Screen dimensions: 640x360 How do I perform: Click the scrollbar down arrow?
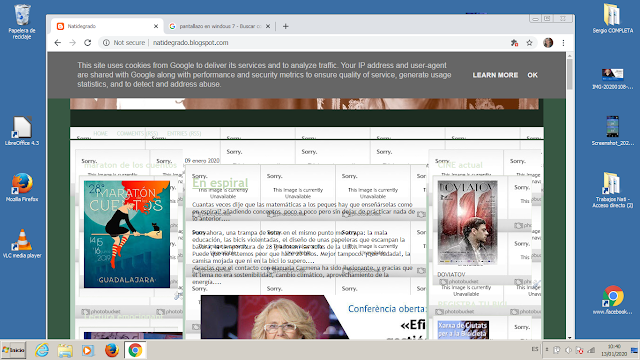569,338
